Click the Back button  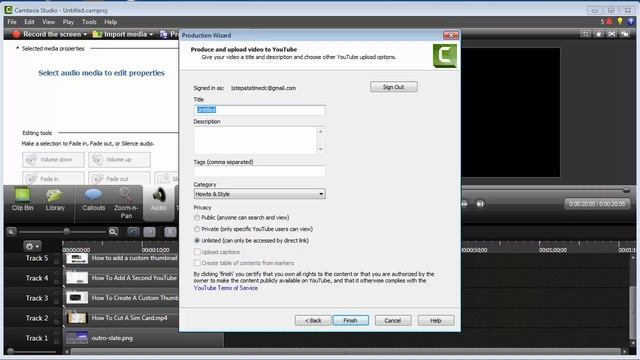[313, 320]
